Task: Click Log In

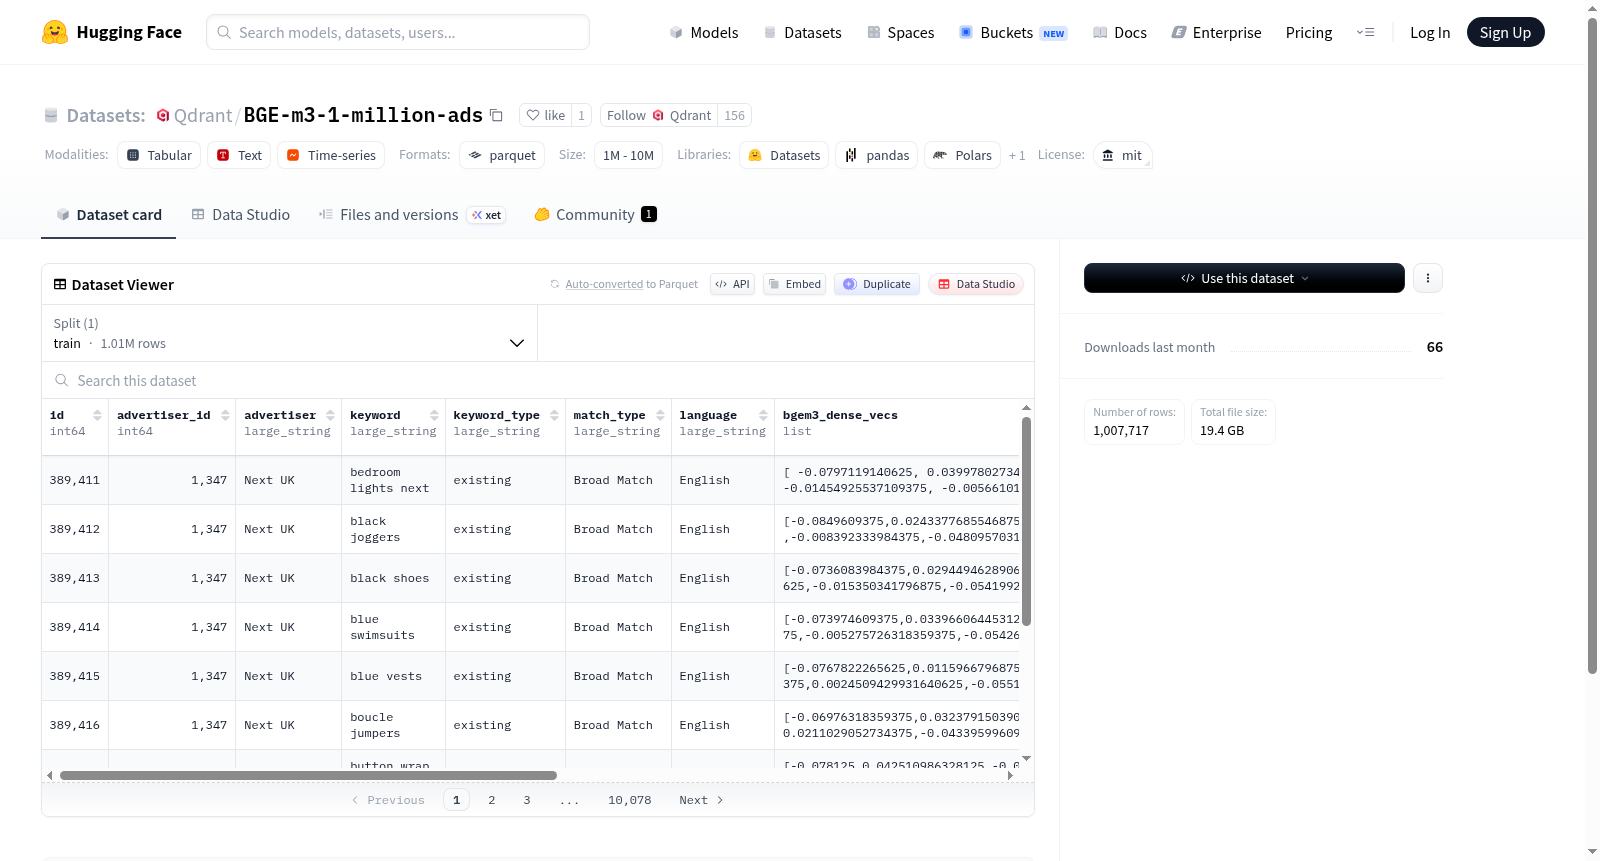Action: (1430, 32)
